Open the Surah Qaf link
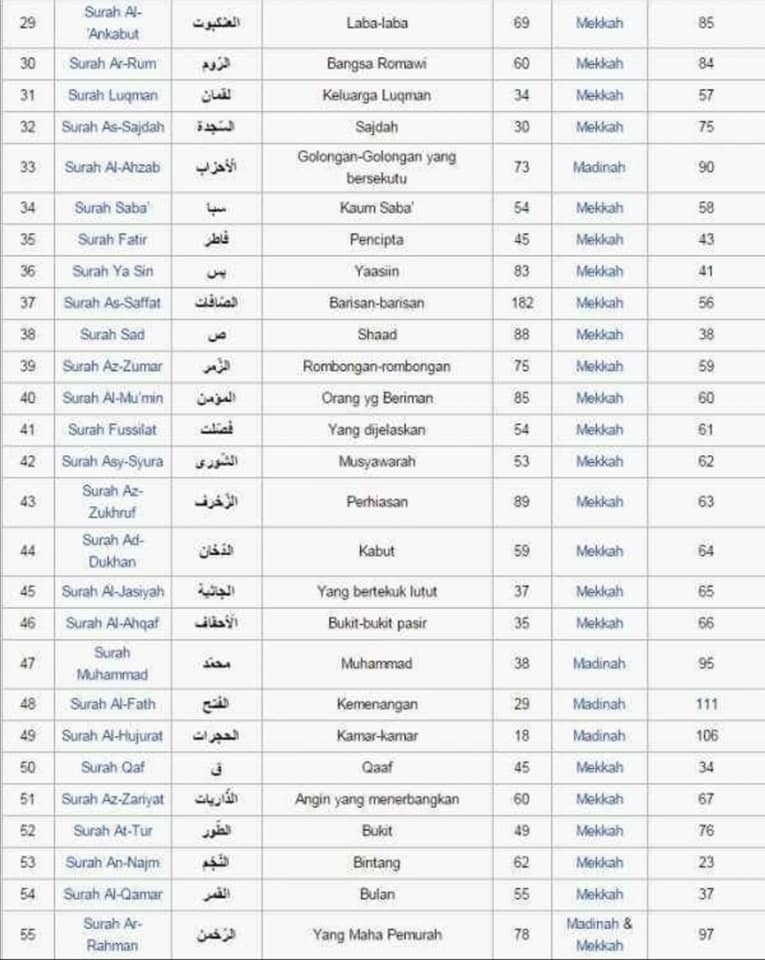 [x=113, y=768]
